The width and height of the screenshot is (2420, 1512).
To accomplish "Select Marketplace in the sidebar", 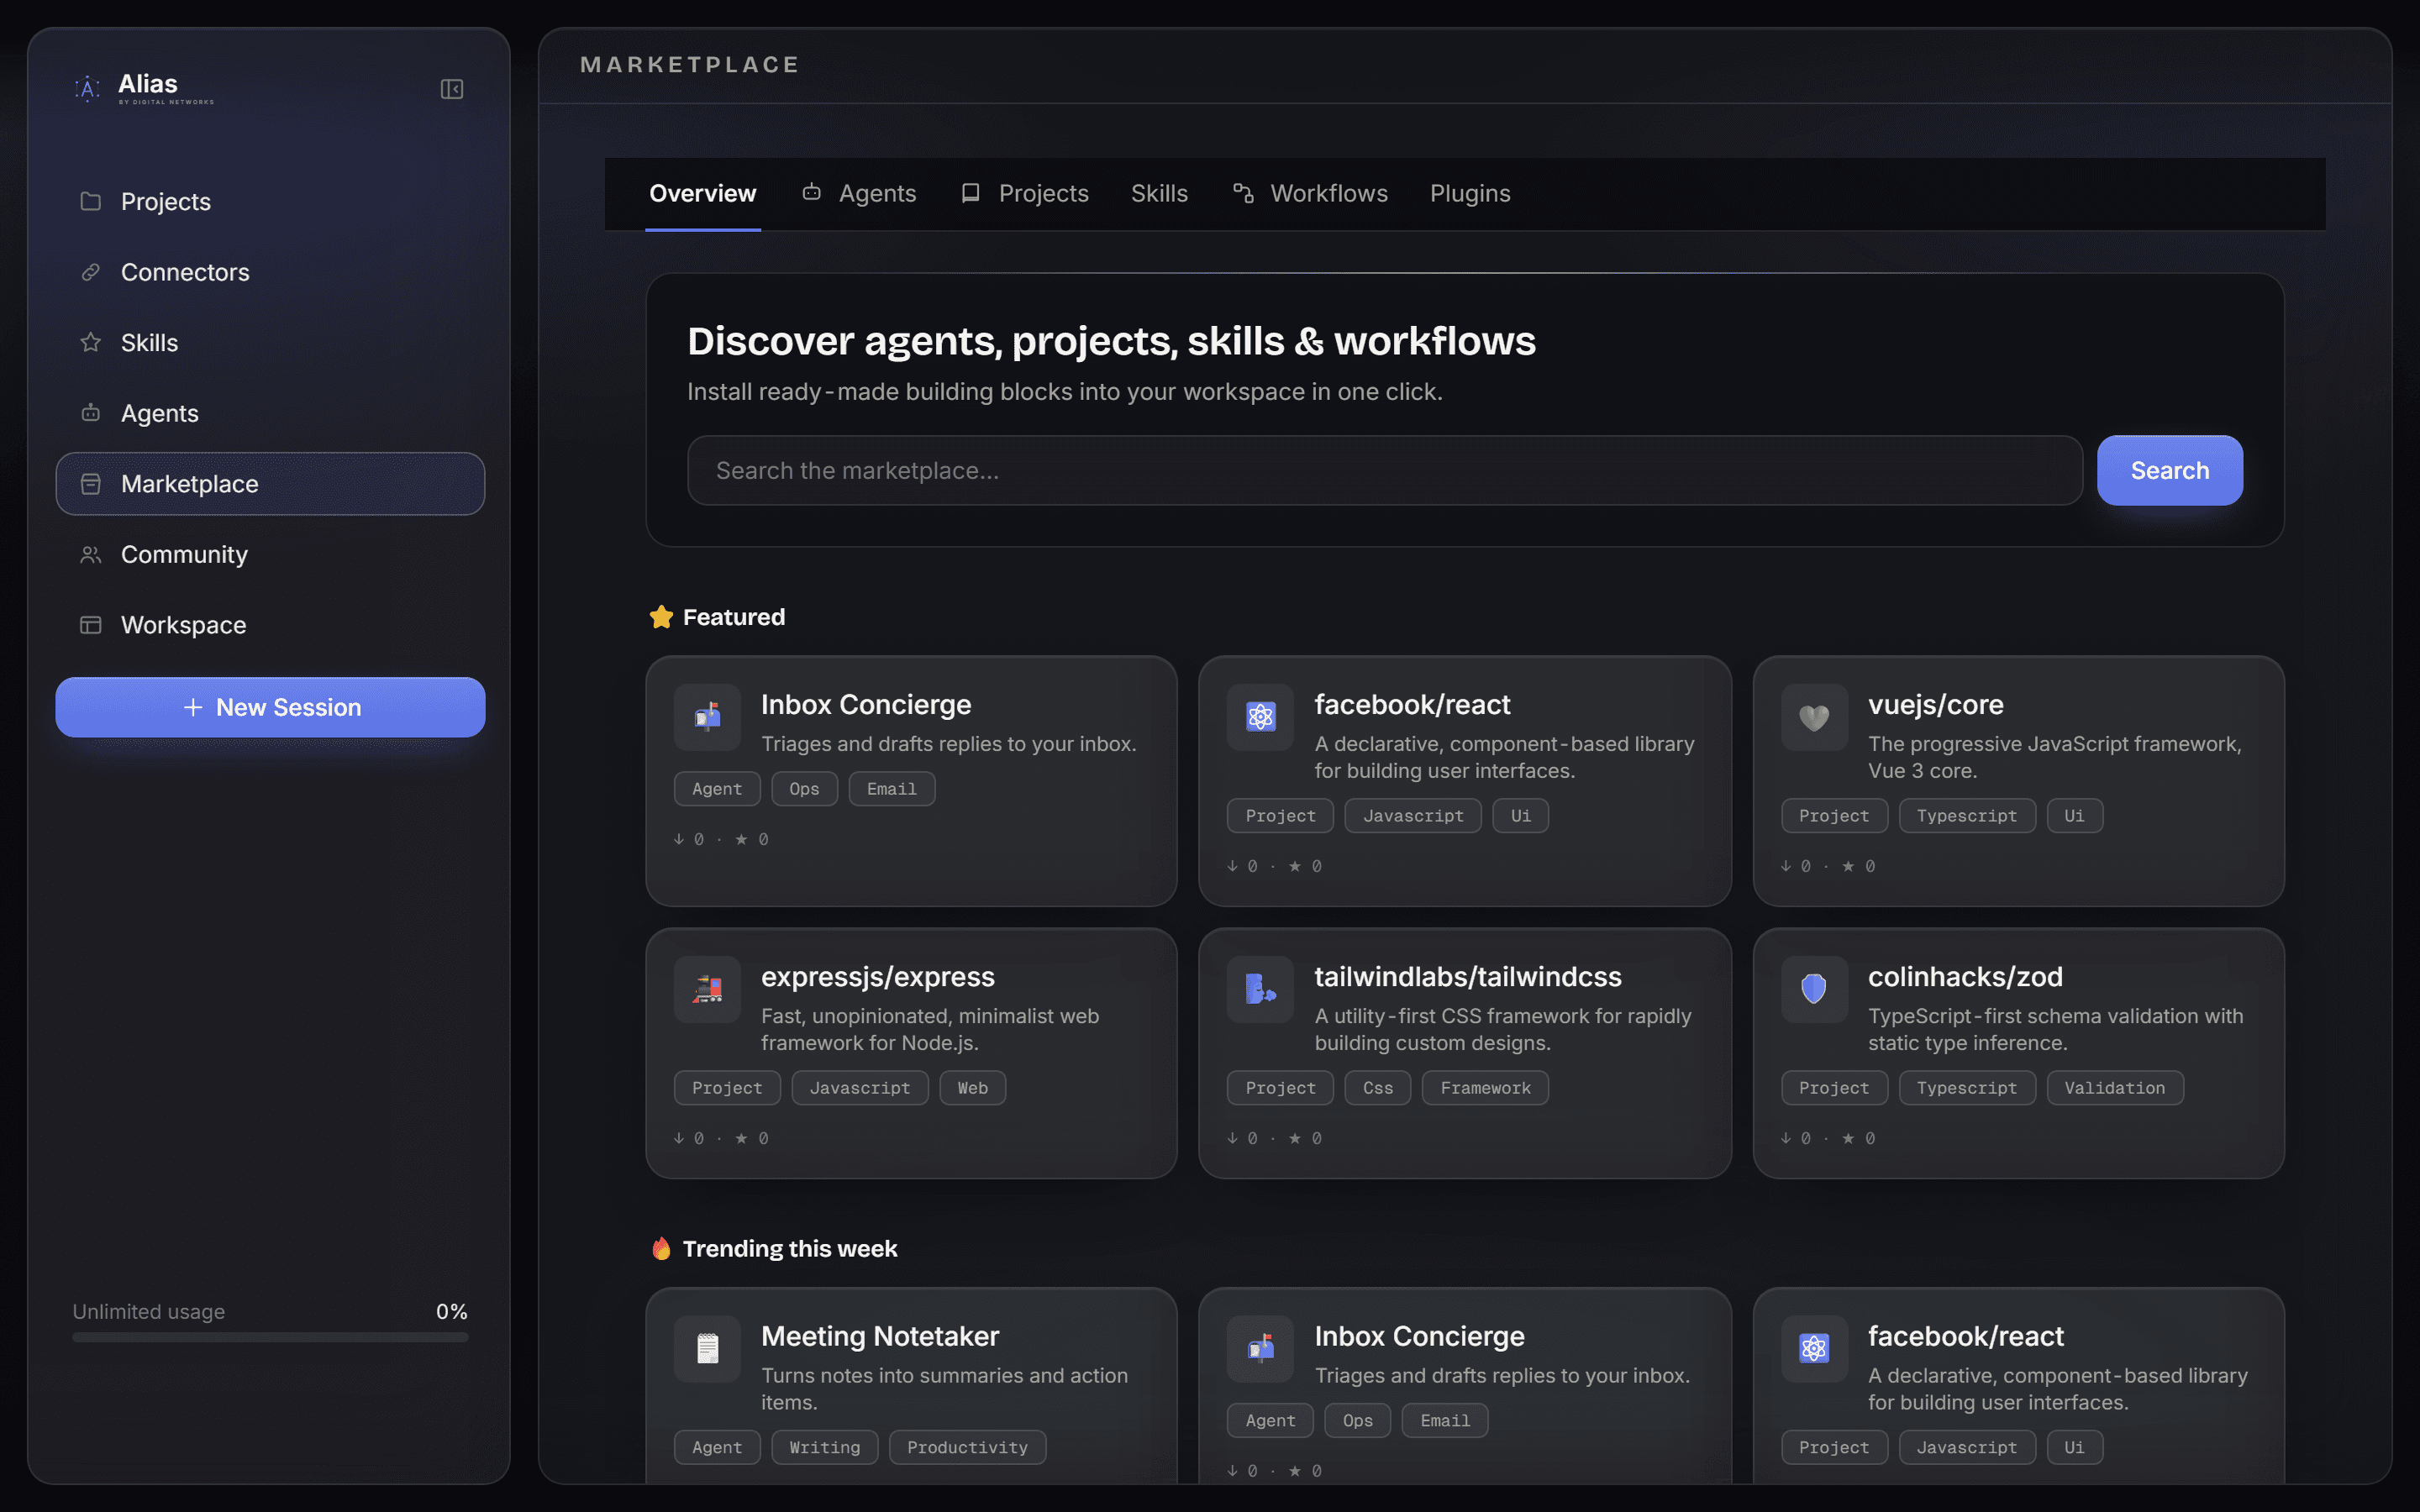I will [x=270, y=484].
